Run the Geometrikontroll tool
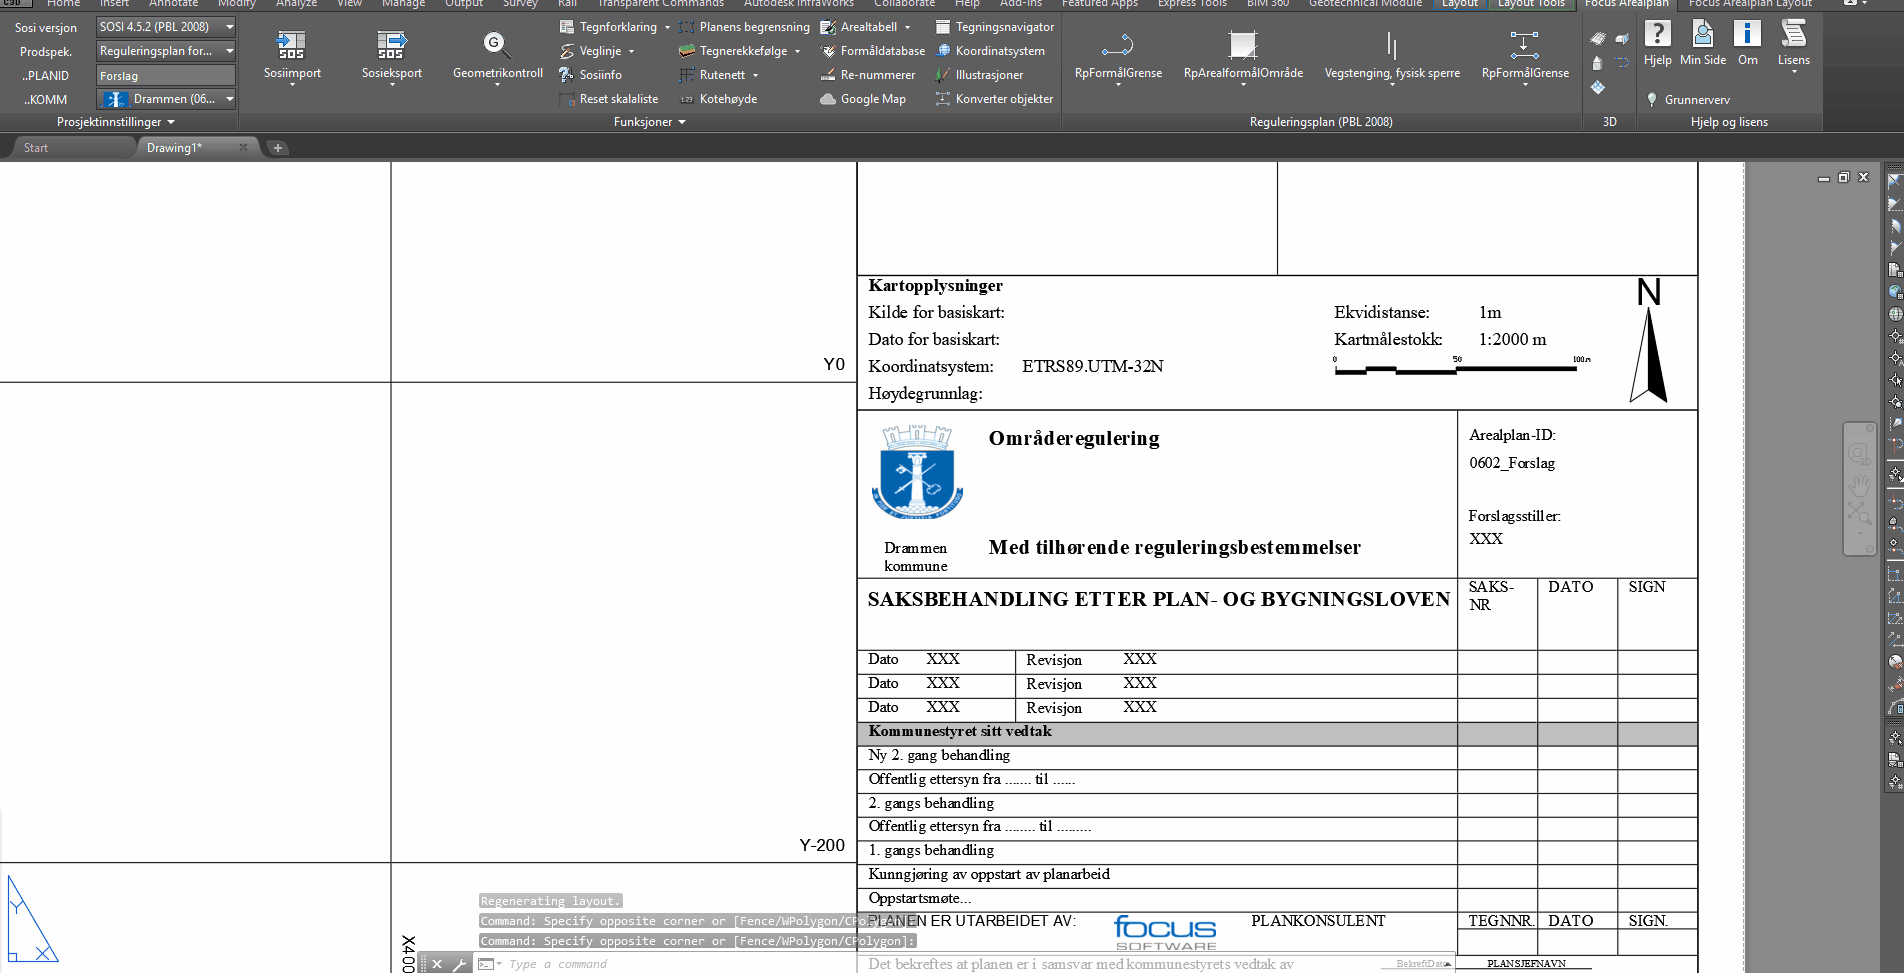Image resolution: width=1904 pixels, height=973 pixels. point(497,46)
